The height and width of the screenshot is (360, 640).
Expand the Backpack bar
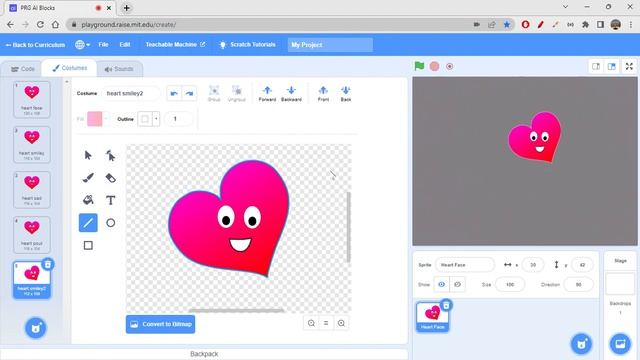point(204,354)
